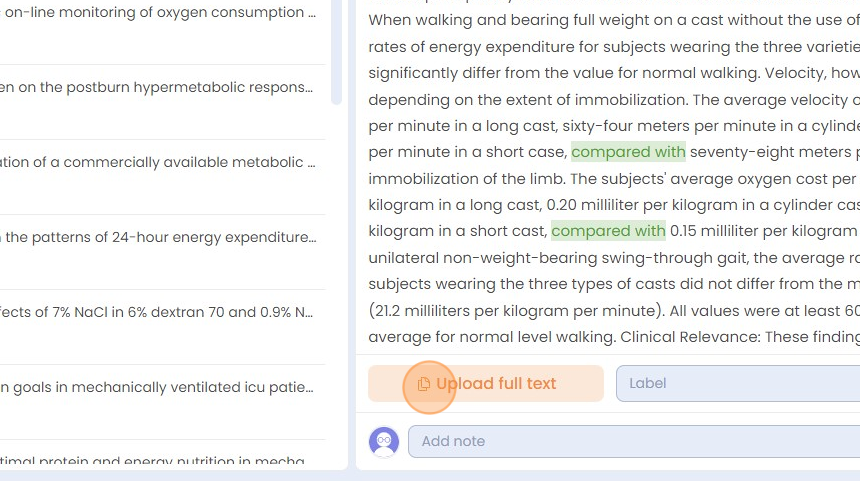Open the 7% NaCl in 6% dextran 70 article
This screenshot has height=481, width=860.
pyautogui.click(x=156, y=312)
